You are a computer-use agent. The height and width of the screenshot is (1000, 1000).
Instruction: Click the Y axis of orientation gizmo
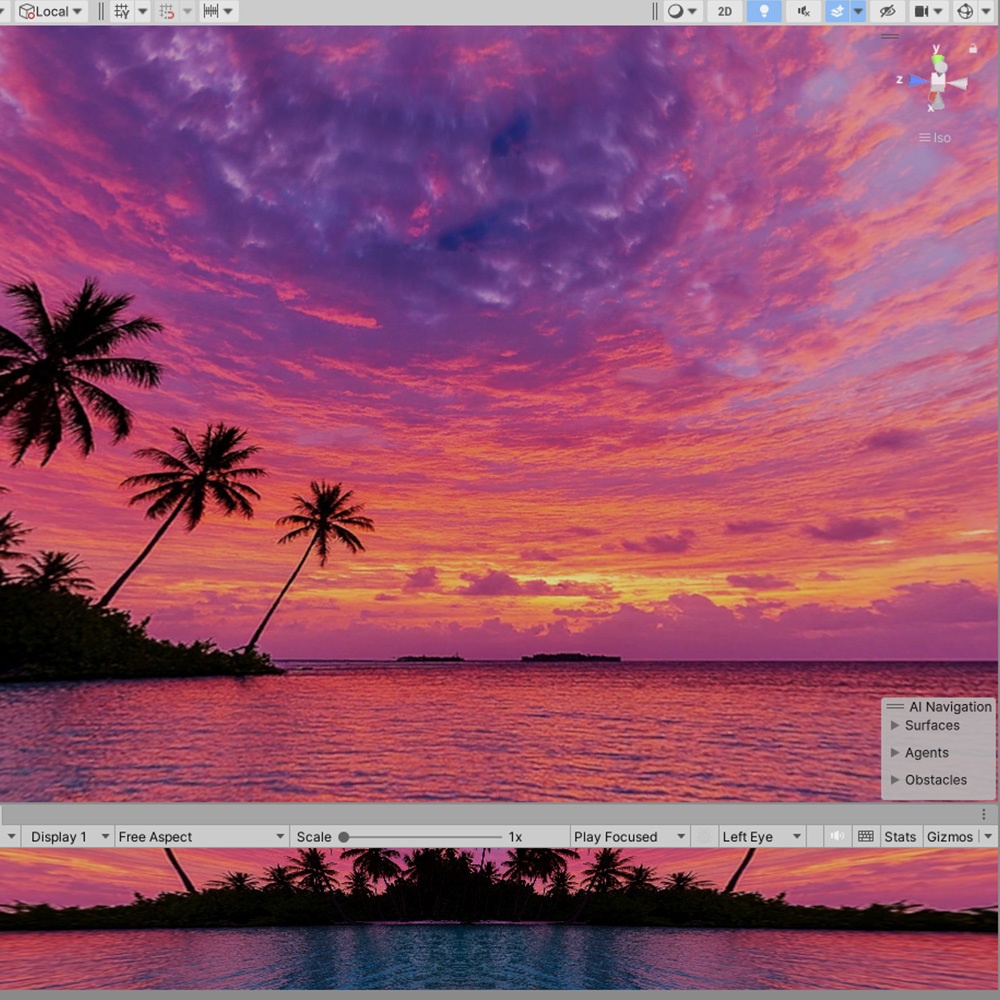938,60
